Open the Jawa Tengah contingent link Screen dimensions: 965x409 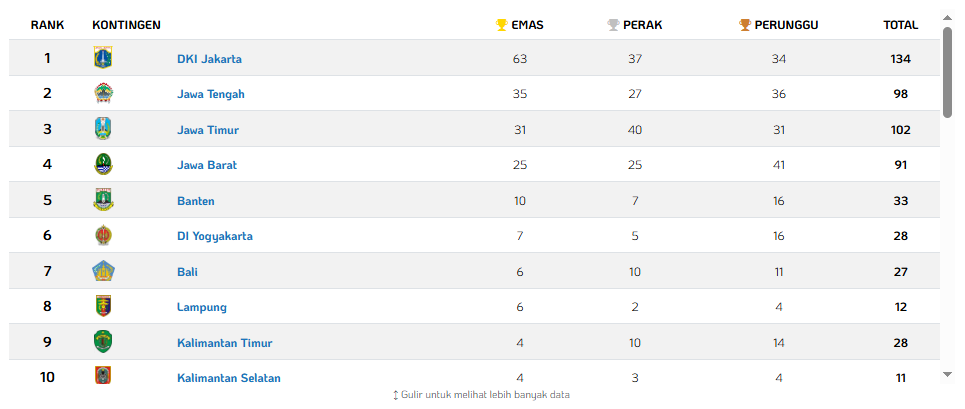click(x=210, y=94)
